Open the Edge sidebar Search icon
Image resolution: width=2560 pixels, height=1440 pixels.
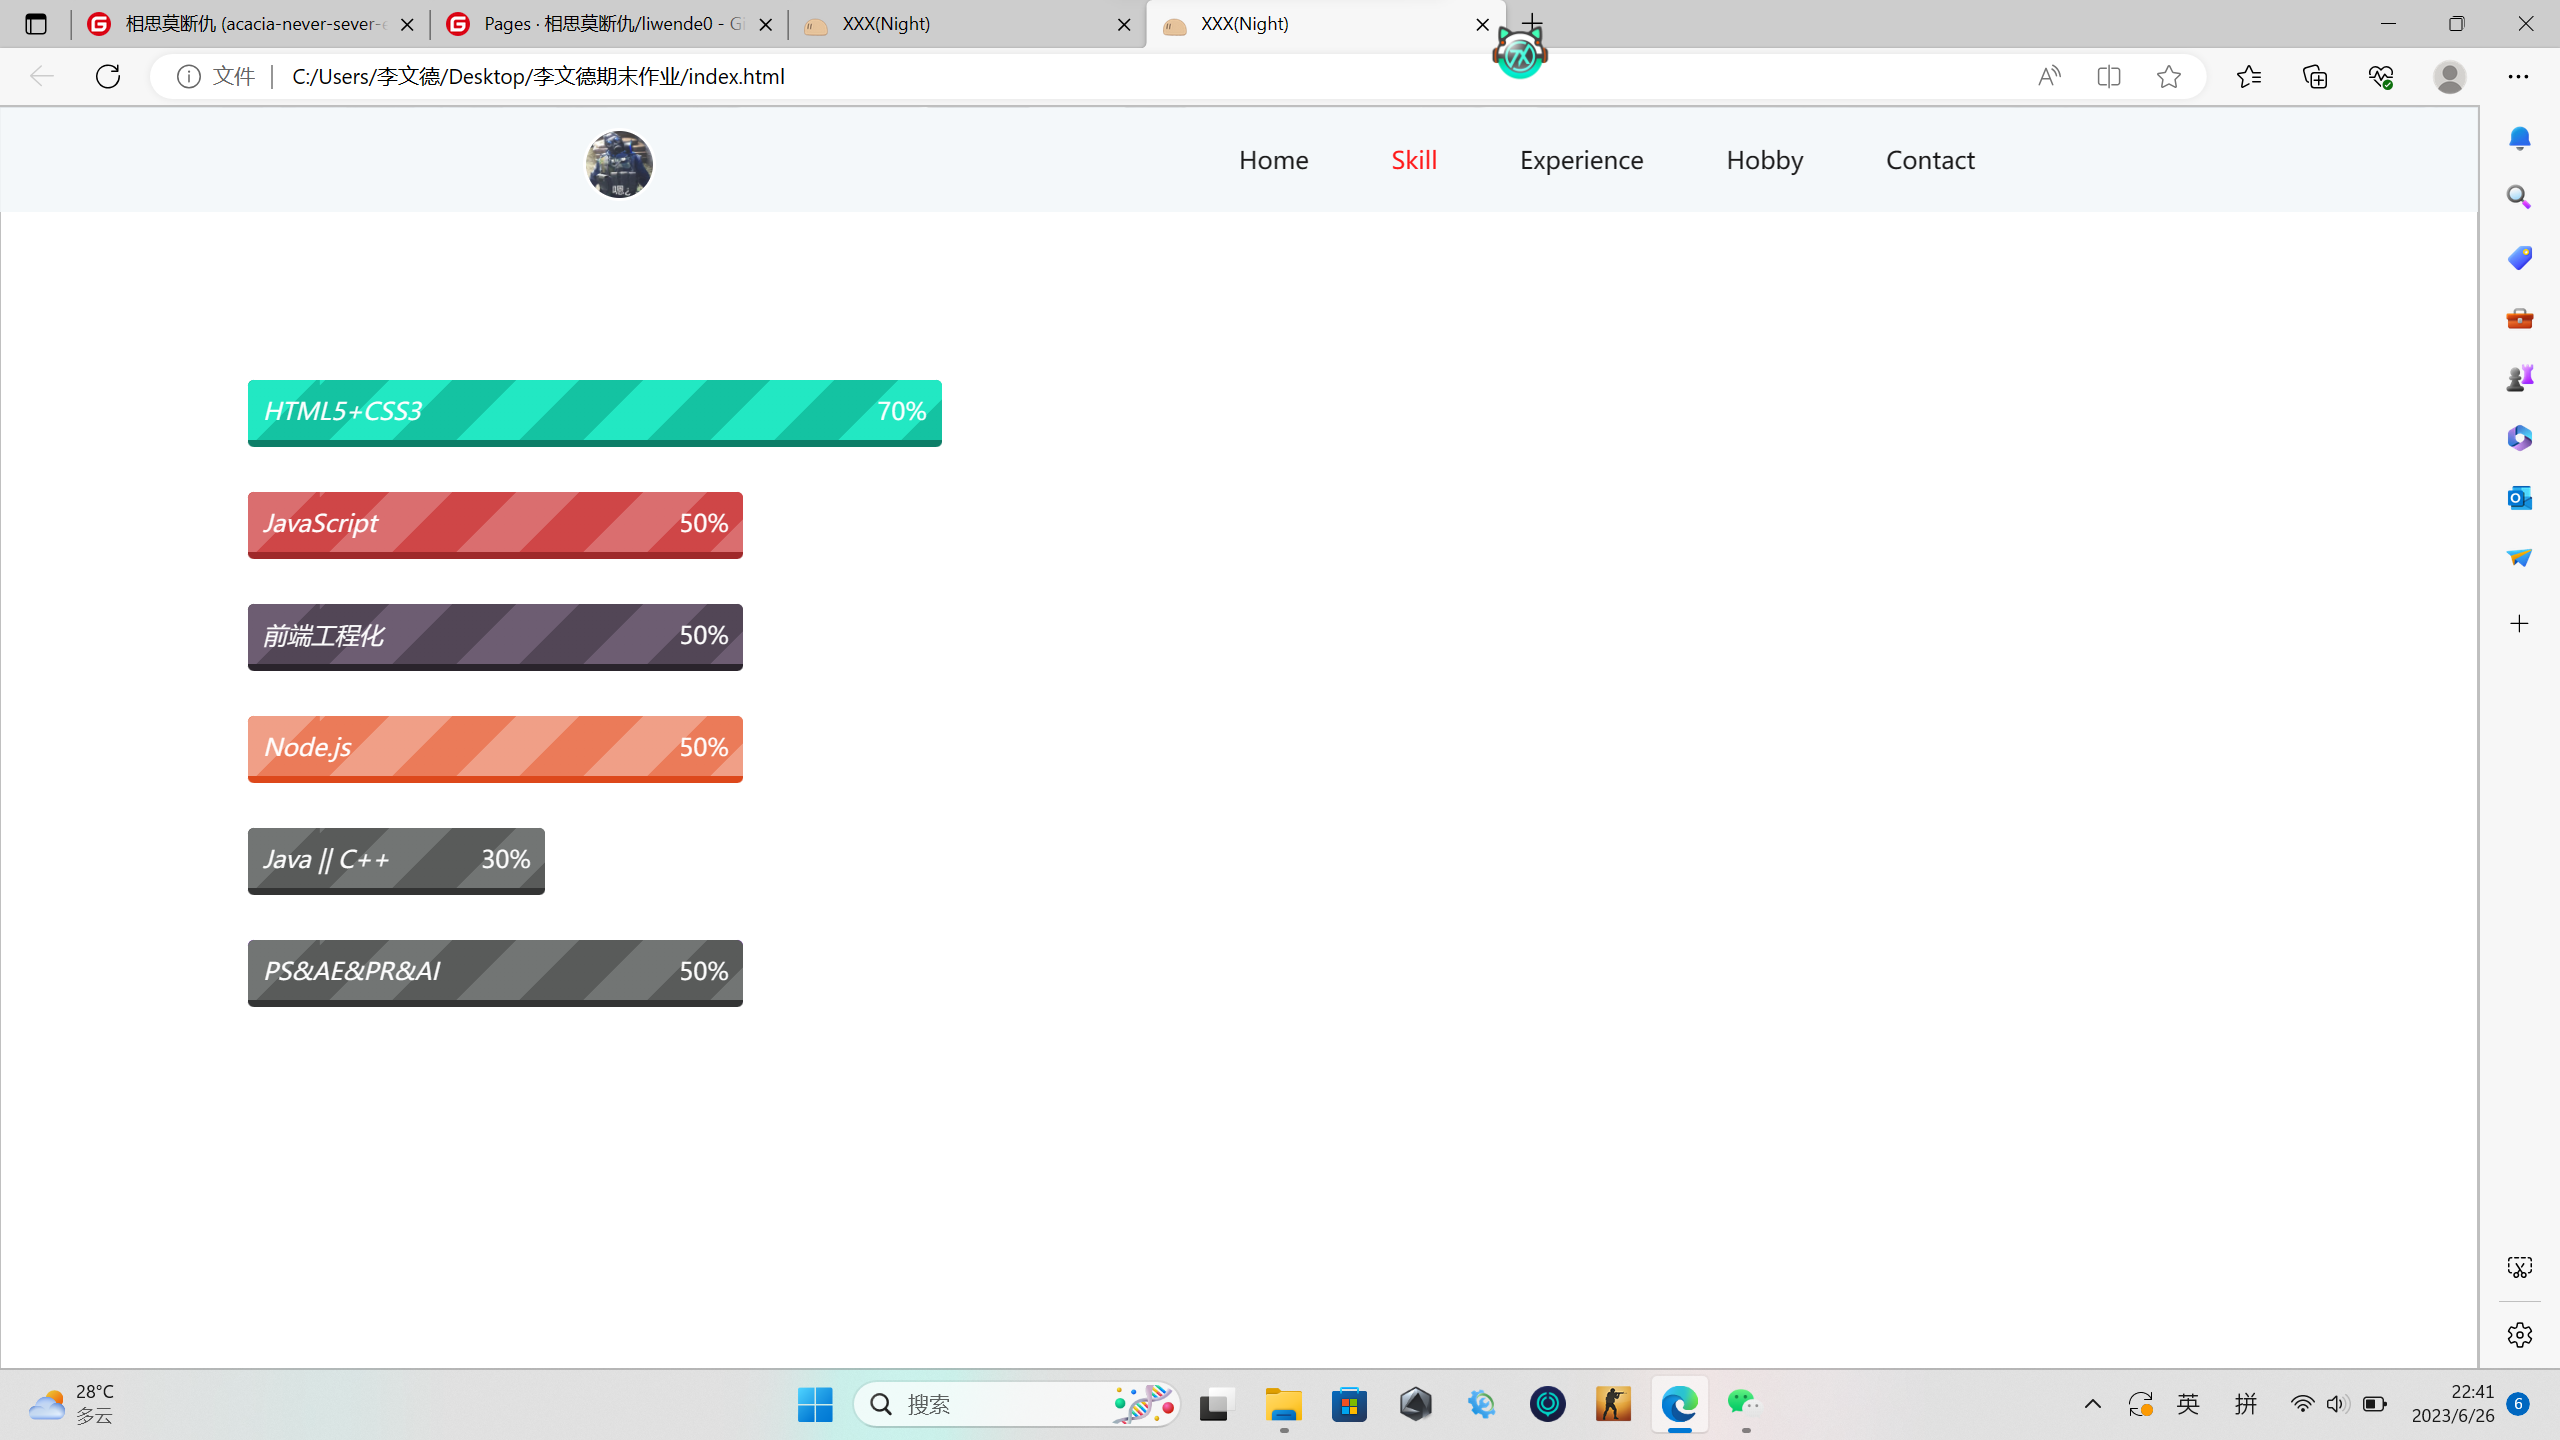pyautogui.click(x=2519, y=198)
